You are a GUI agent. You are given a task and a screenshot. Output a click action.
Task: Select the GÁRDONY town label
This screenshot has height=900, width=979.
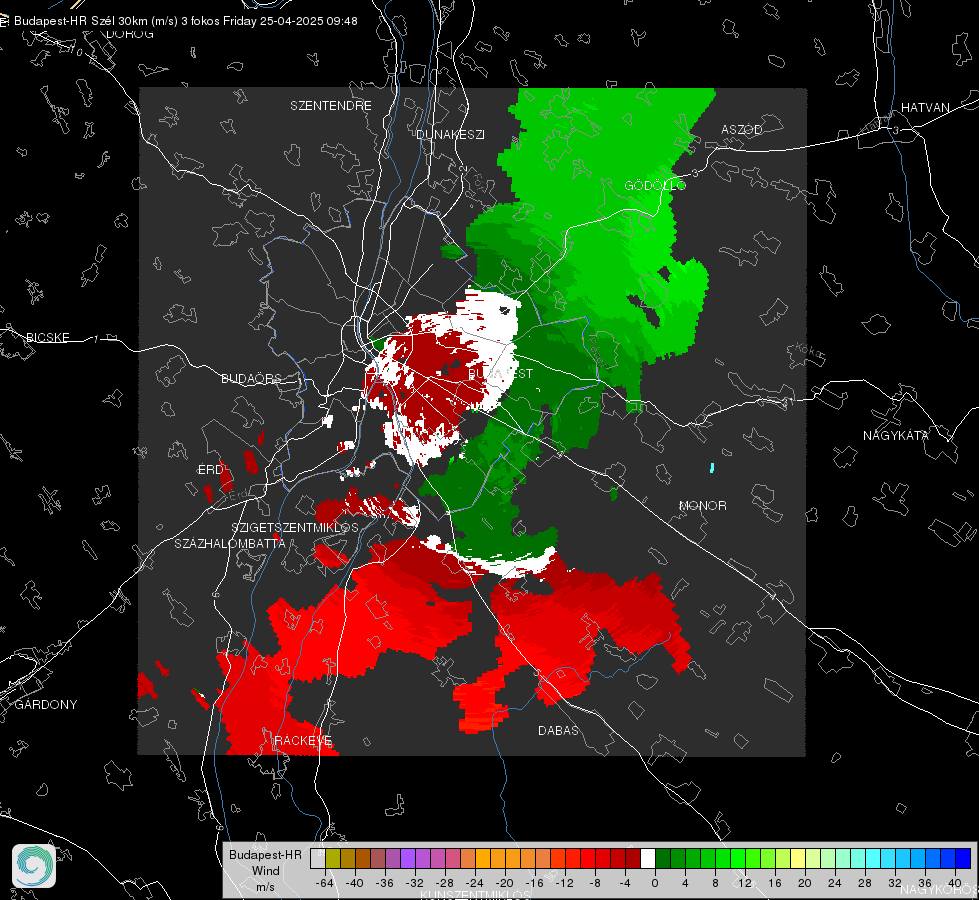pyautogui.click(x=46, y=705)
